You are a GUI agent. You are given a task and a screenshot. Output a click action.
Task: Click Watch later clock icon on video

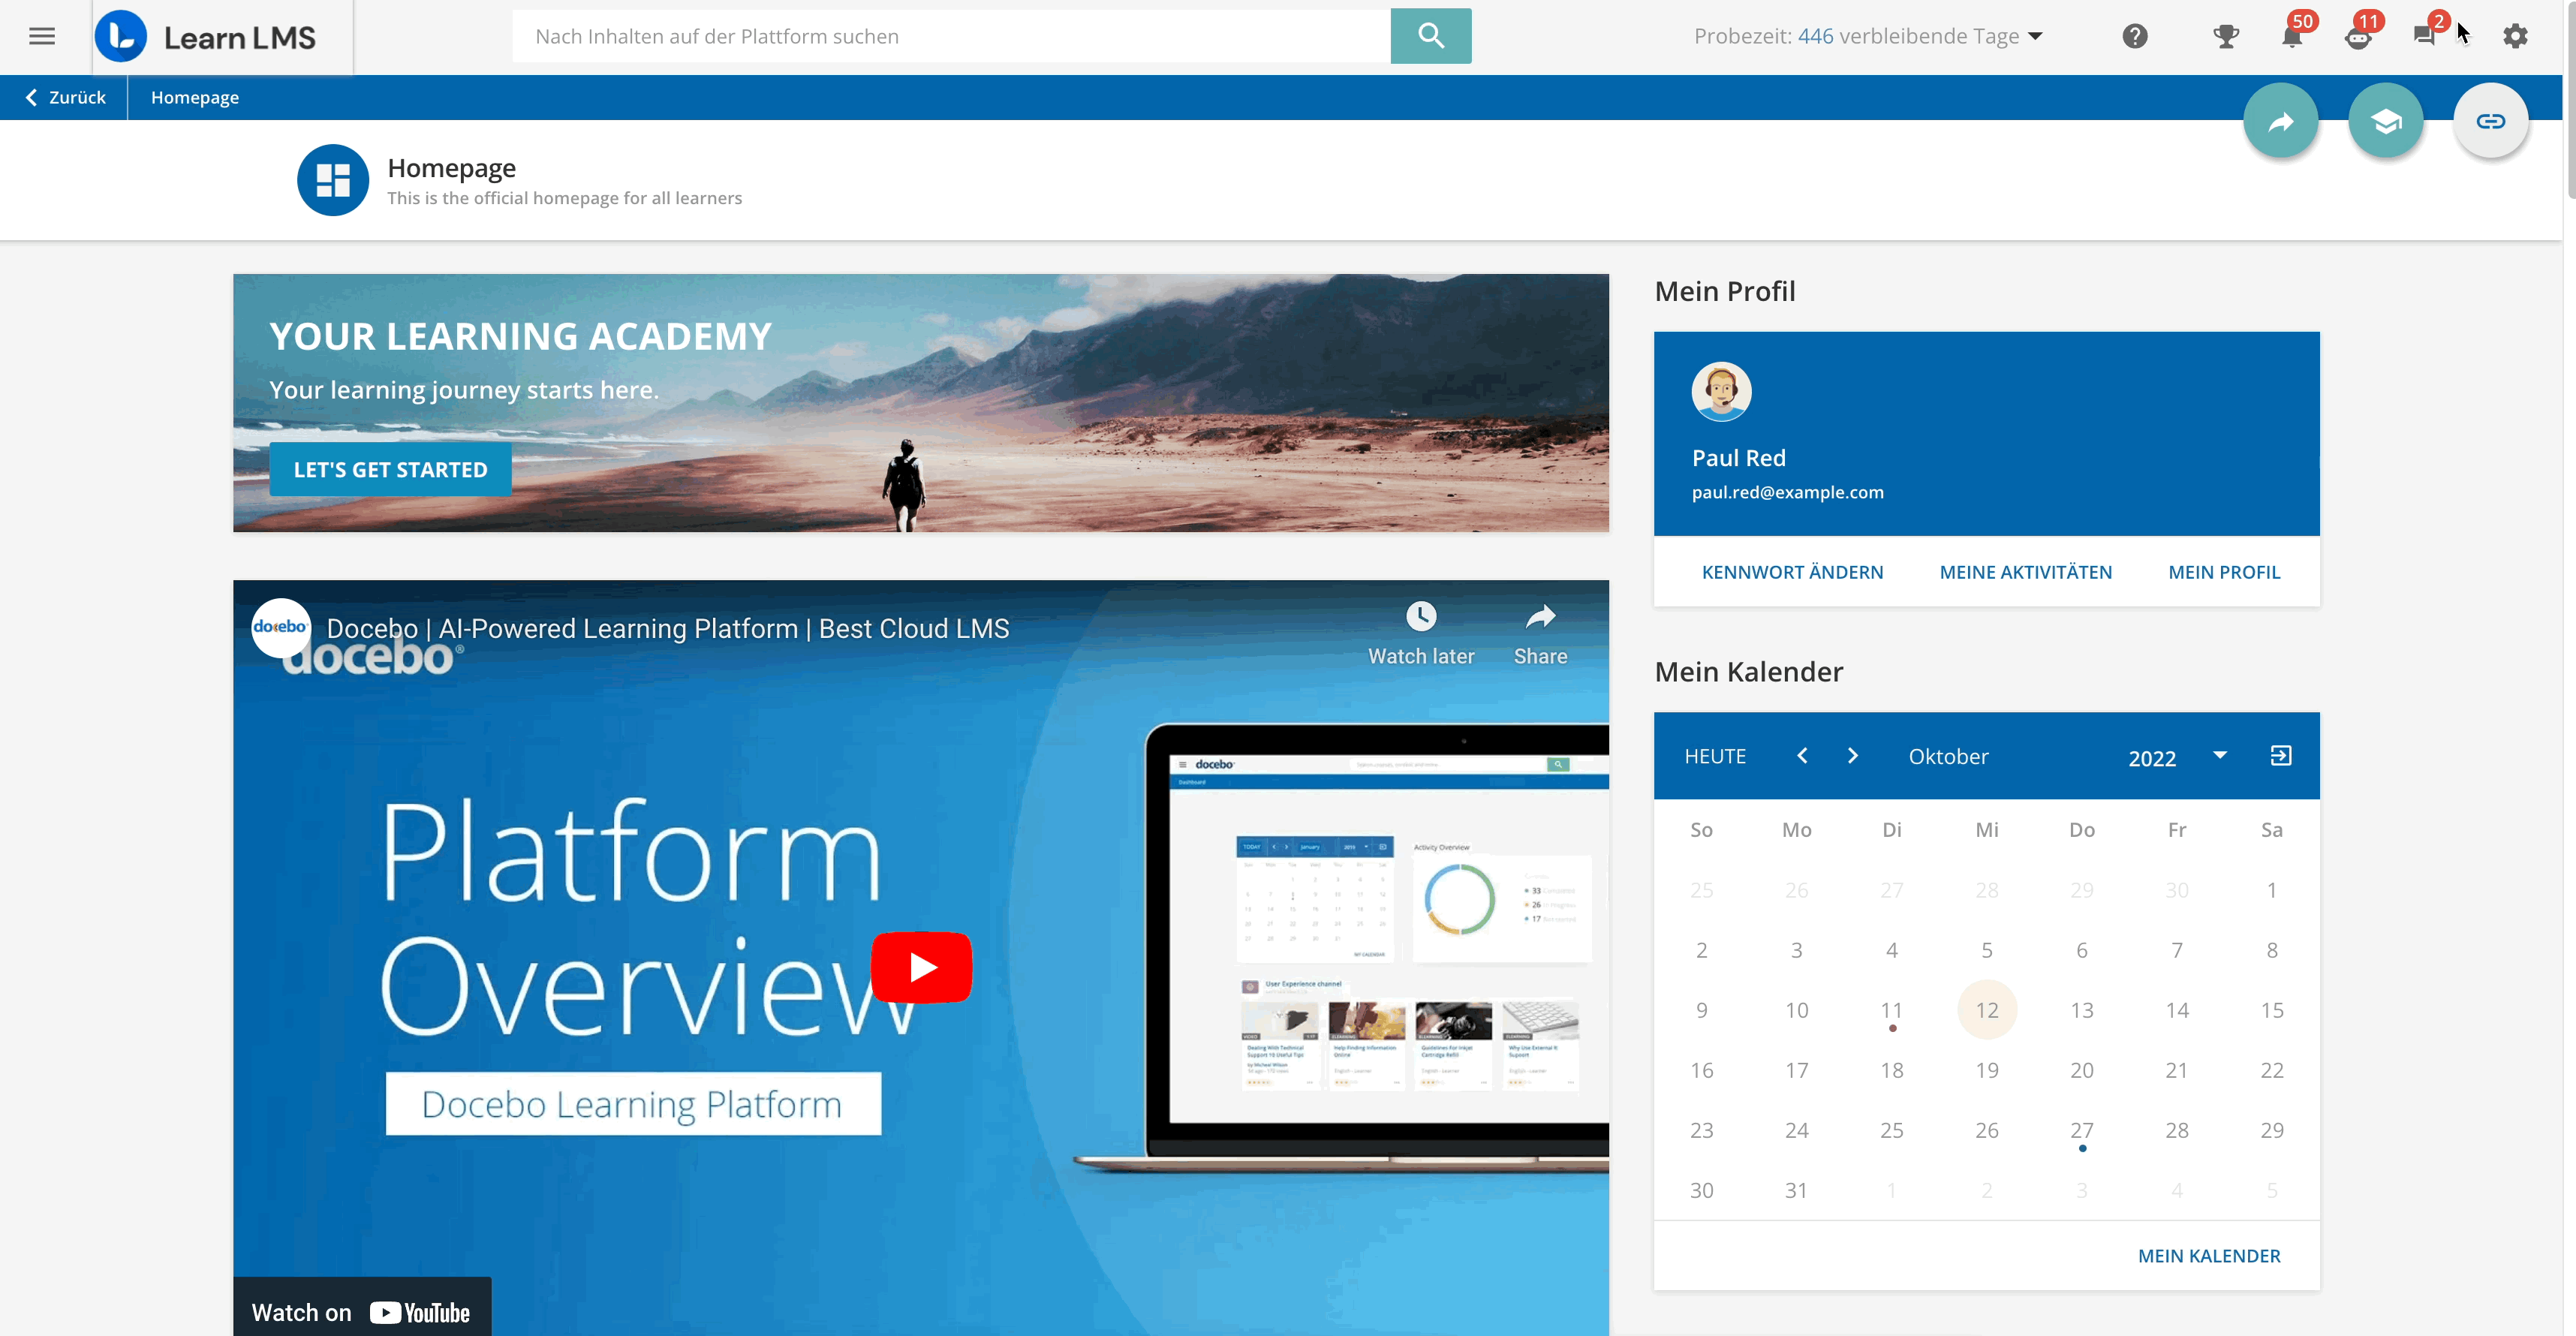[x=1421, y=616]
